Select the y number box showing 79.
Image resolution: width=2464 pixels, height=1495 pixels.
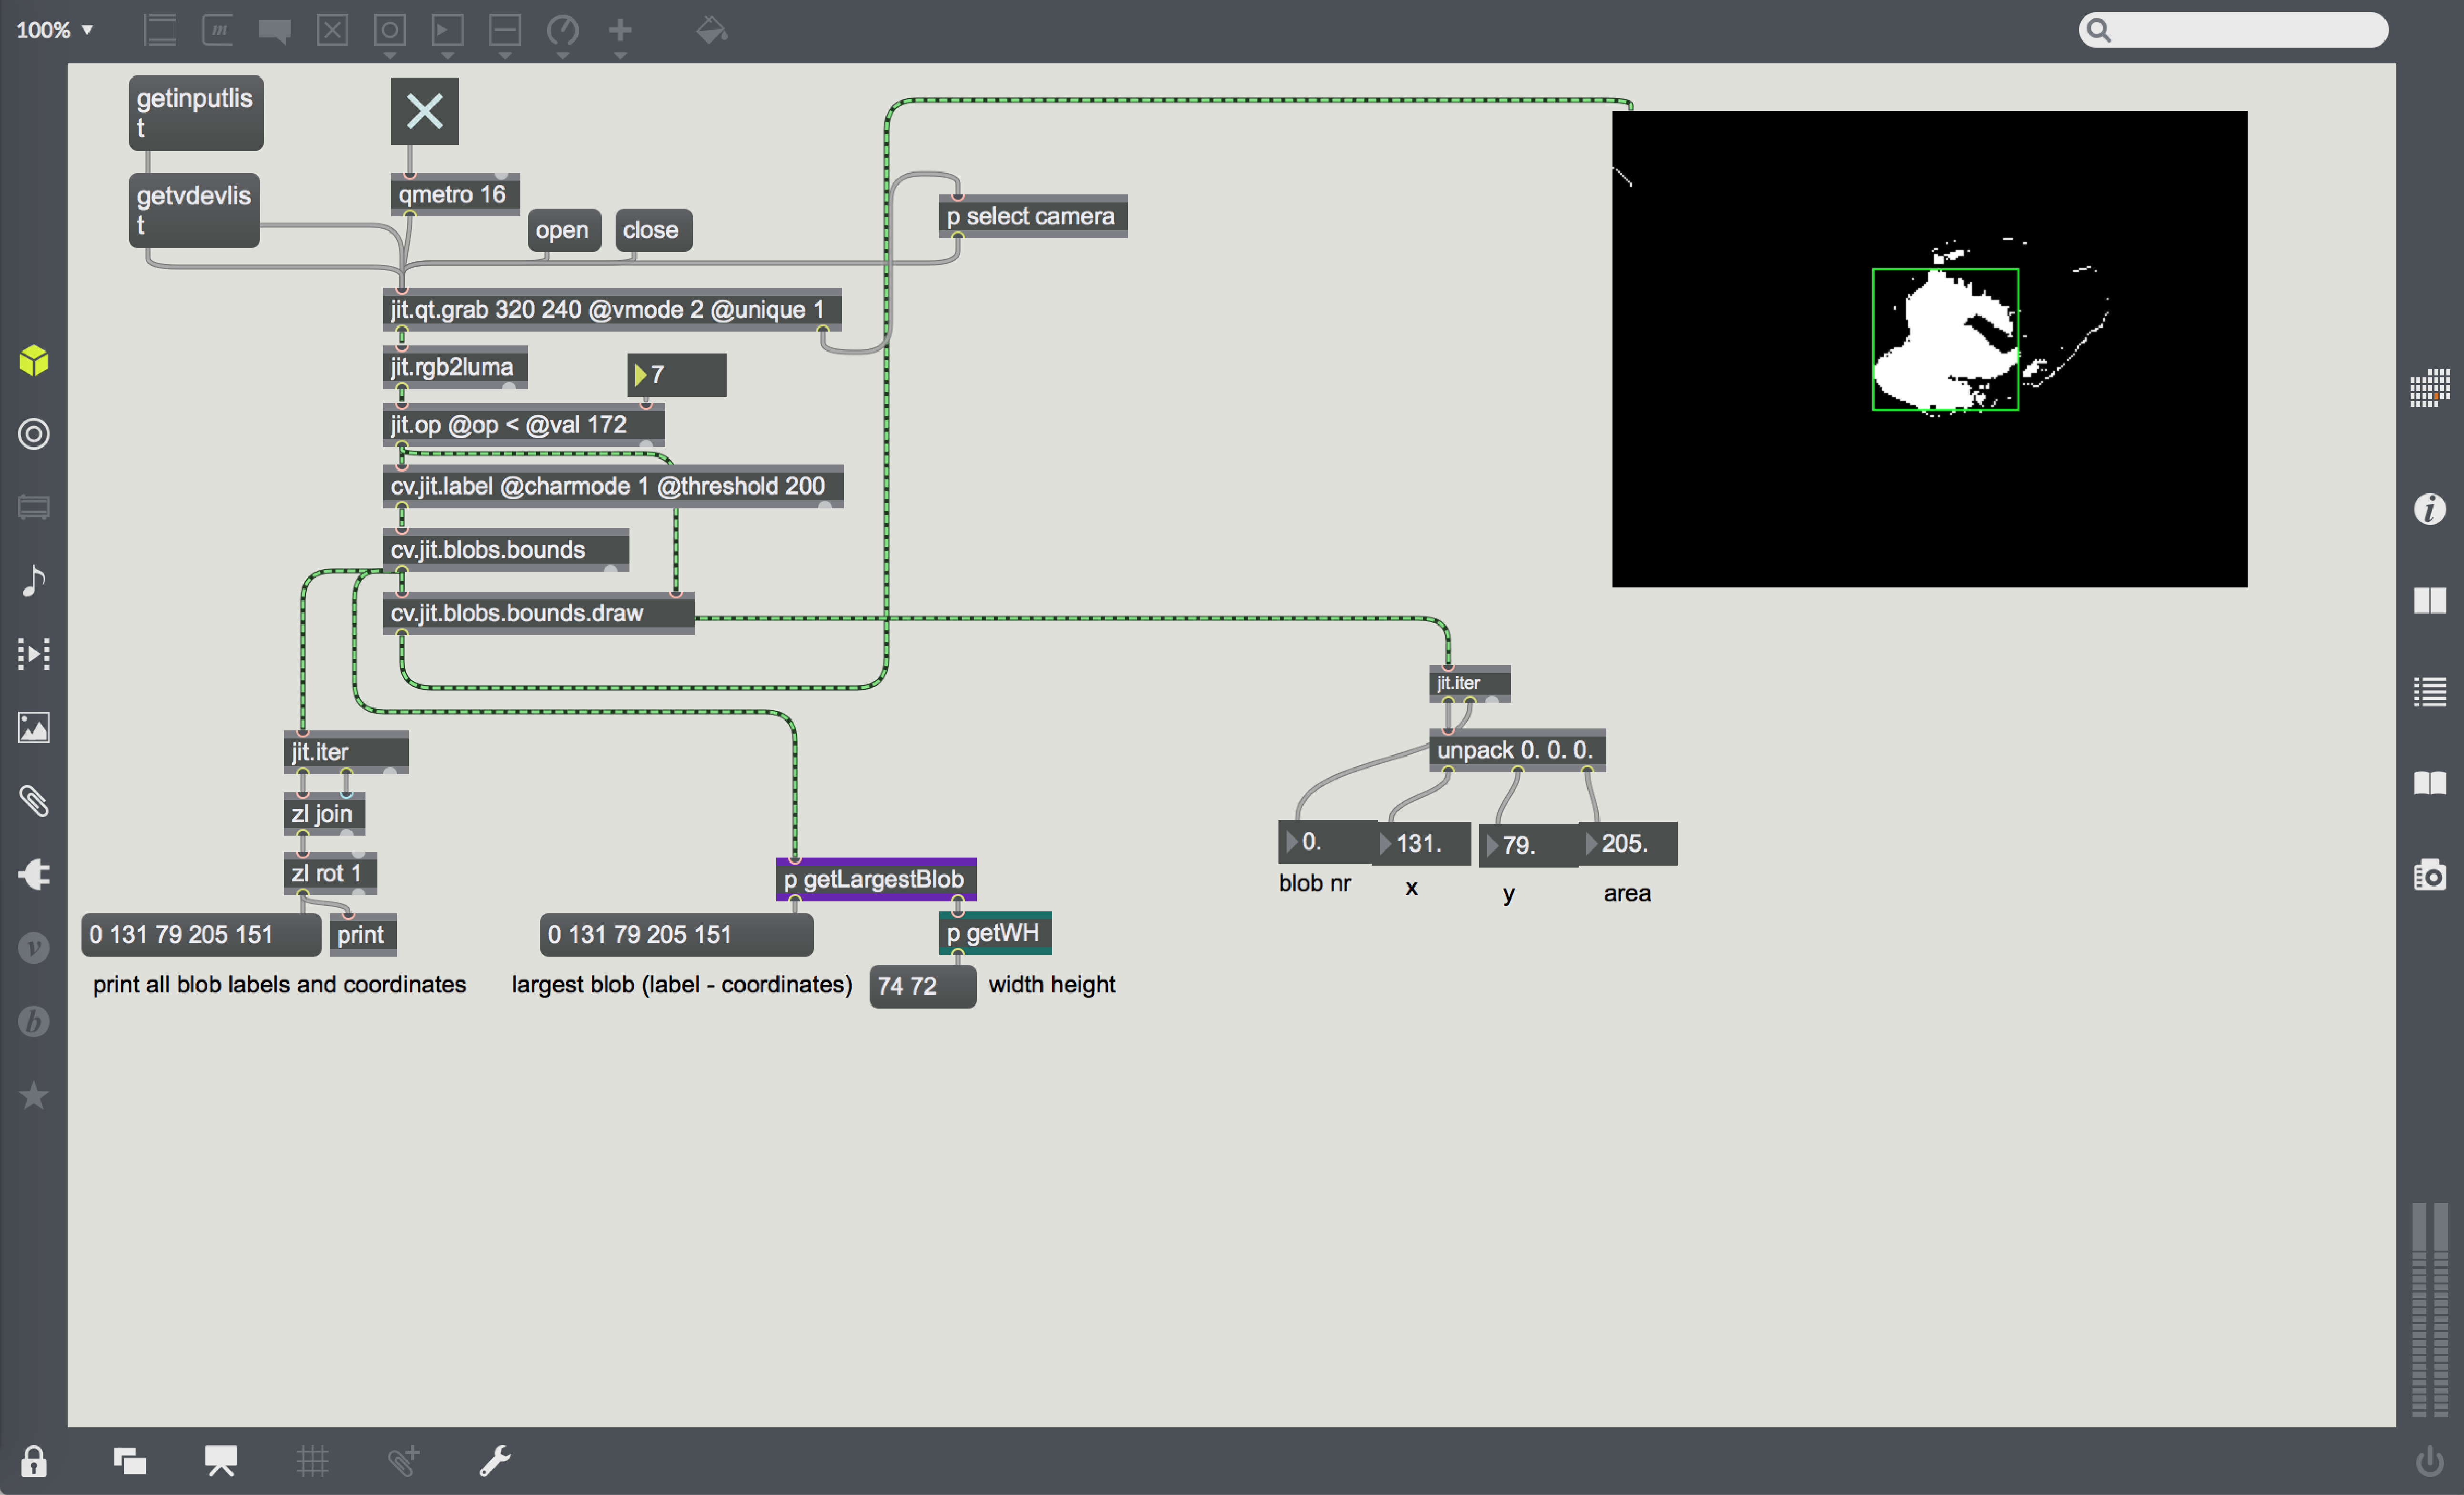(x=1528, y=845)
